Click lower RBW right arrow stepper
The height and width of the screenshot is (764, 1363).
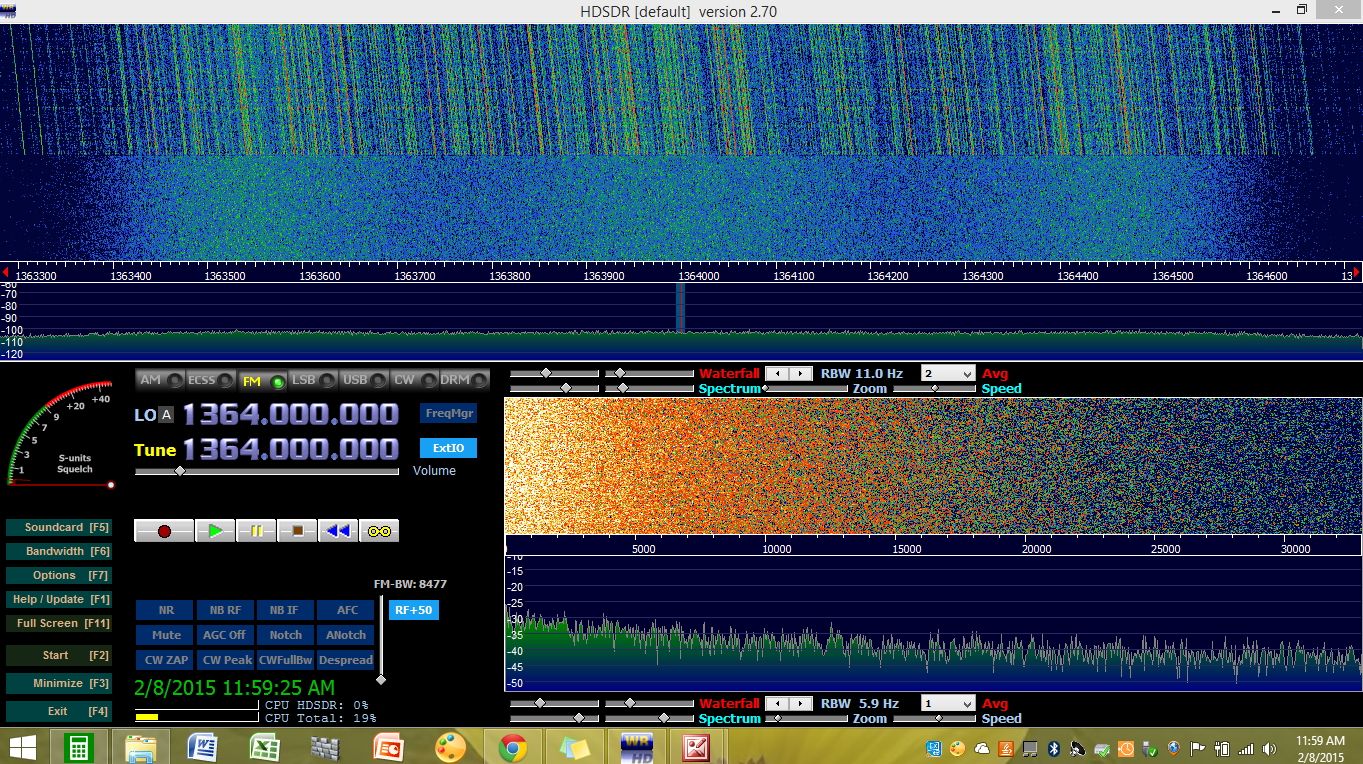pos(801,703)
